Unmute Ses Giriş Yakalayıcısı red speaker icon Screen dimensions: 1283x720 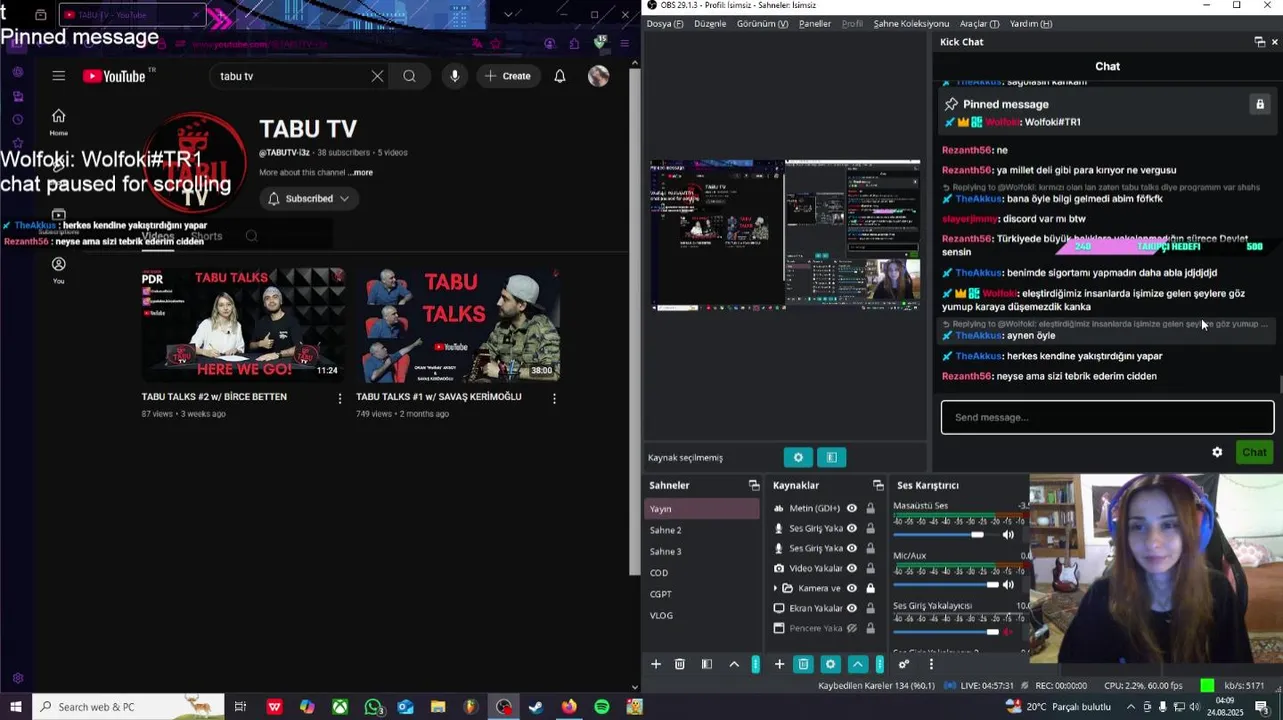click(1008, 632)
